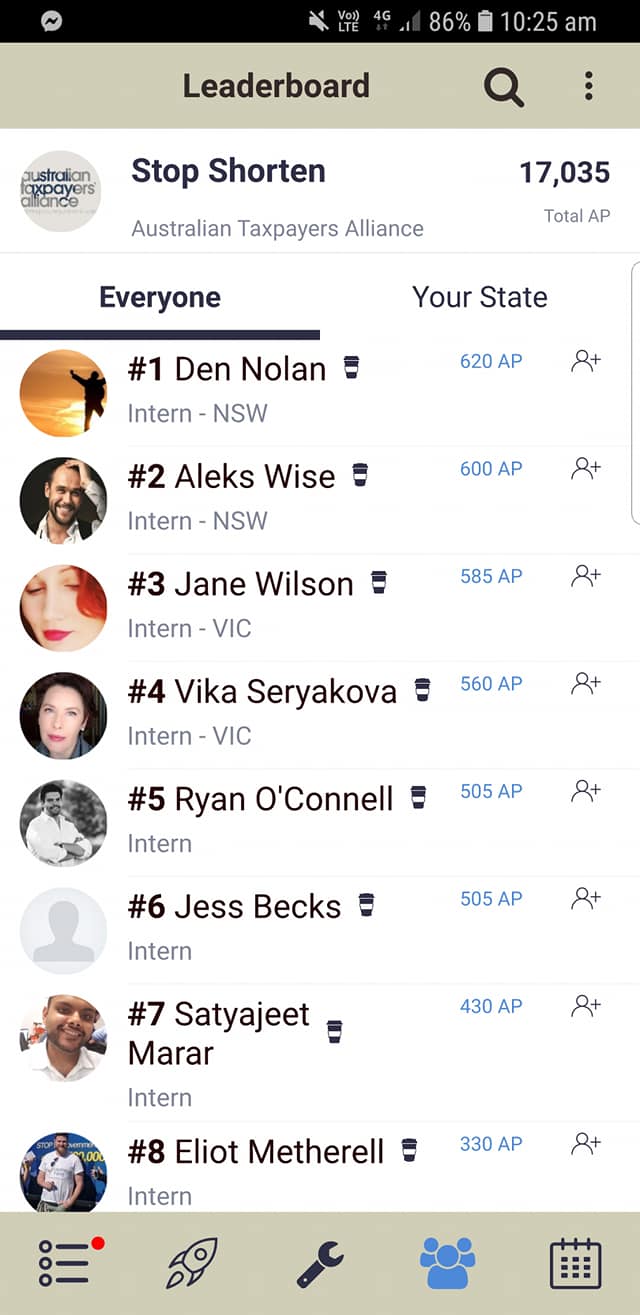This screenshot has width=640, height=1315.
Task: Open the team members icon in bottom bar
Action: pyautogui.click(x=446, y=1262)
